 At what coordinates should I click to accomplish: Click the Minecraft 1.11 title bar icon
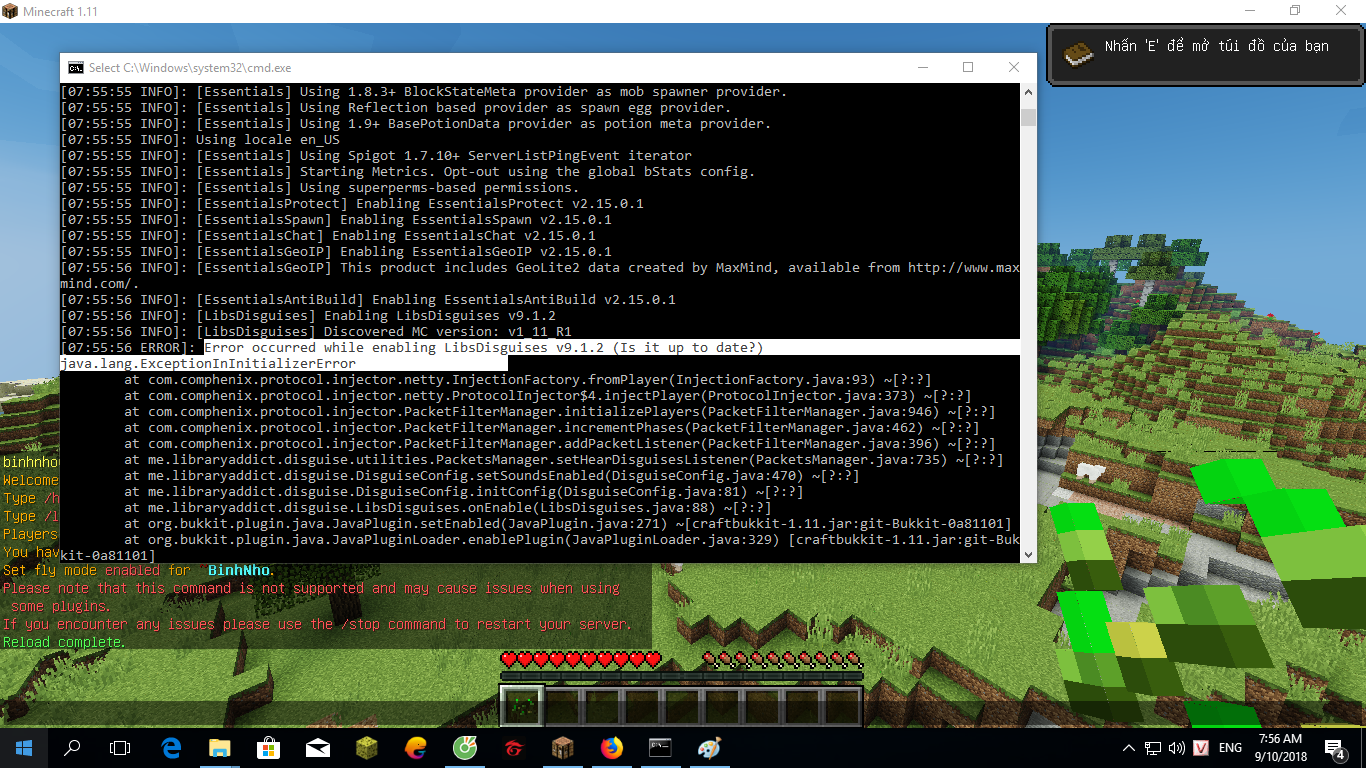click(12, 11)
